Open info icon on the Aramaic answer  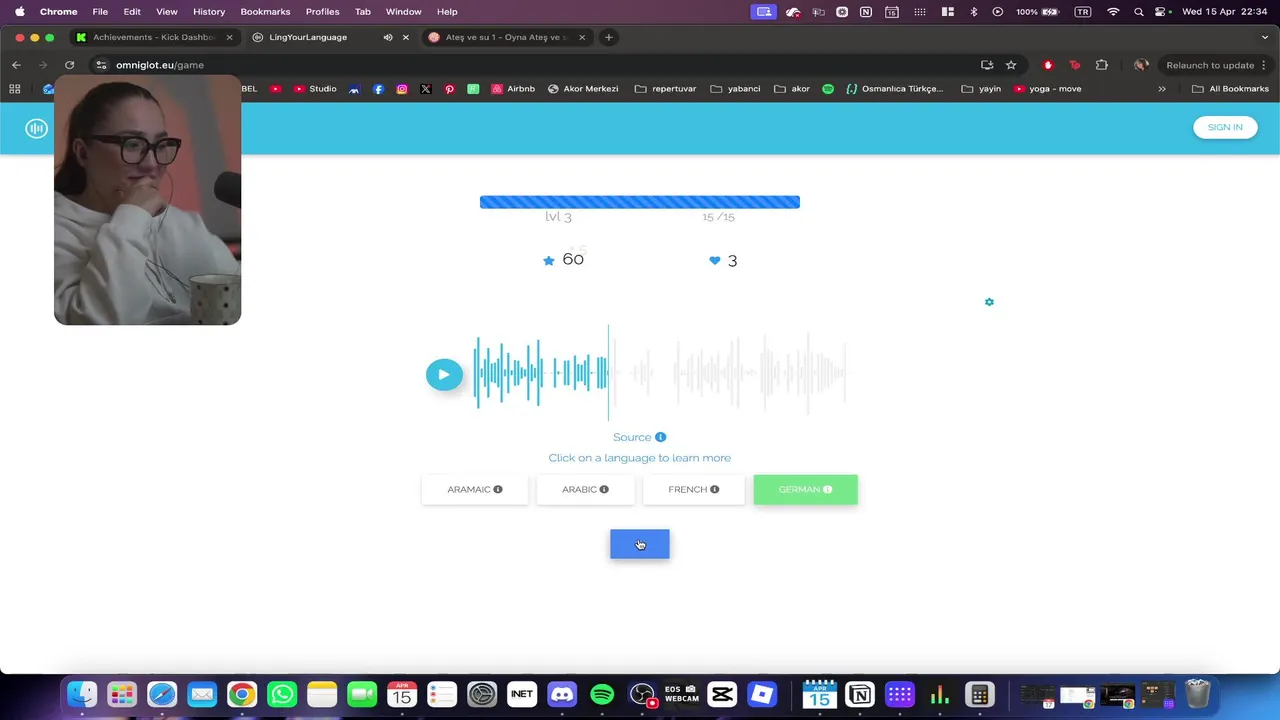pos(498,490)
